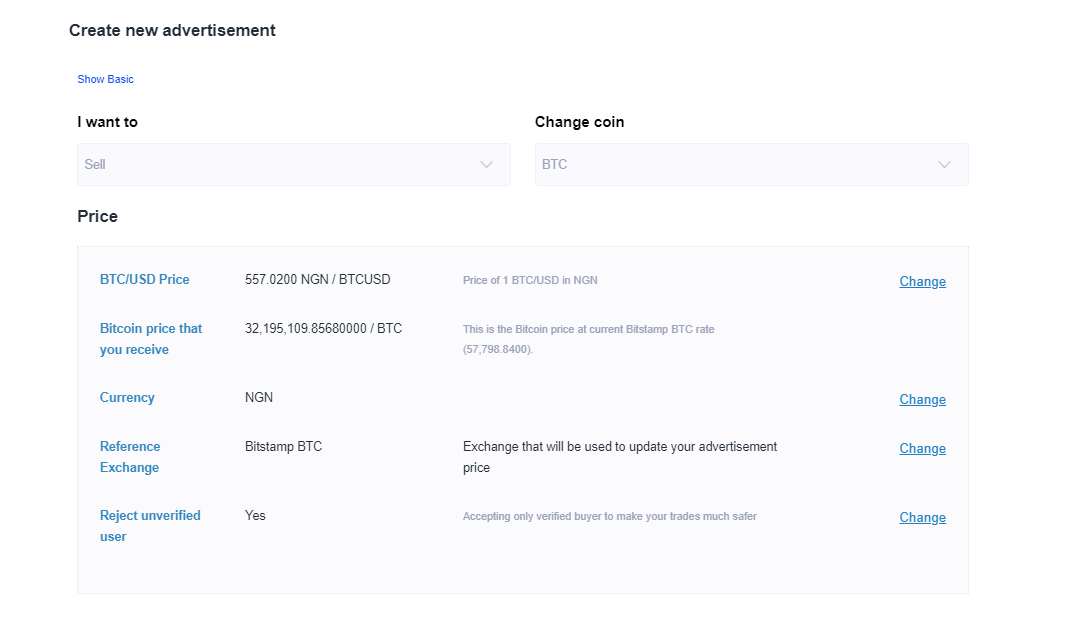Screen dimensions: 1073x619
Task: Click the 'Yes' value for unverified users
Action: coord(255,515)
